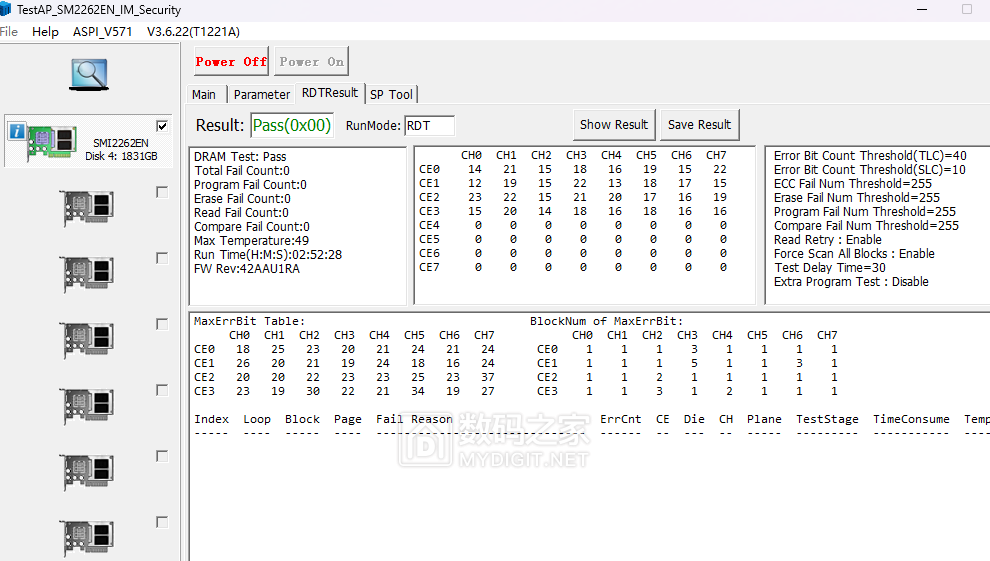
Task: Select the RDTResult tab
Action: [330, 93]
